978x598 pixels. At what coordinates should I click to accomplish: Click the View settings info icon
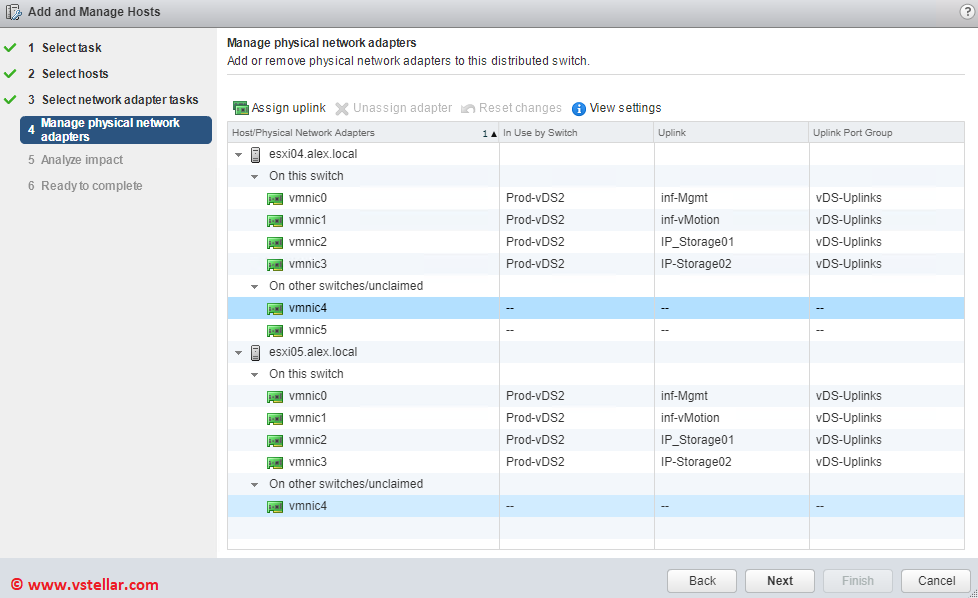coord(578,109)
